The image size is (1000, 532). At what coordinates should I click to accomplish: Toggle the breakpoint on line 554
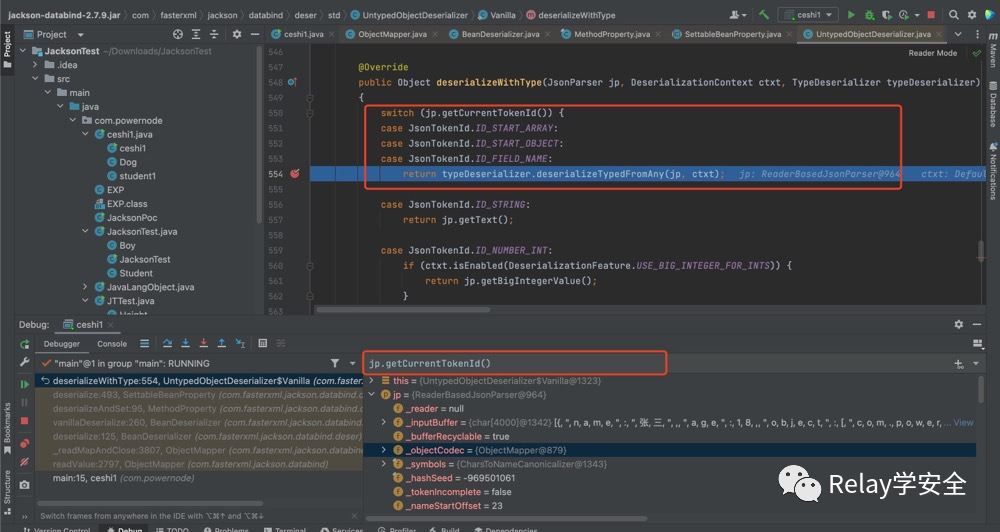coord(295,174)
